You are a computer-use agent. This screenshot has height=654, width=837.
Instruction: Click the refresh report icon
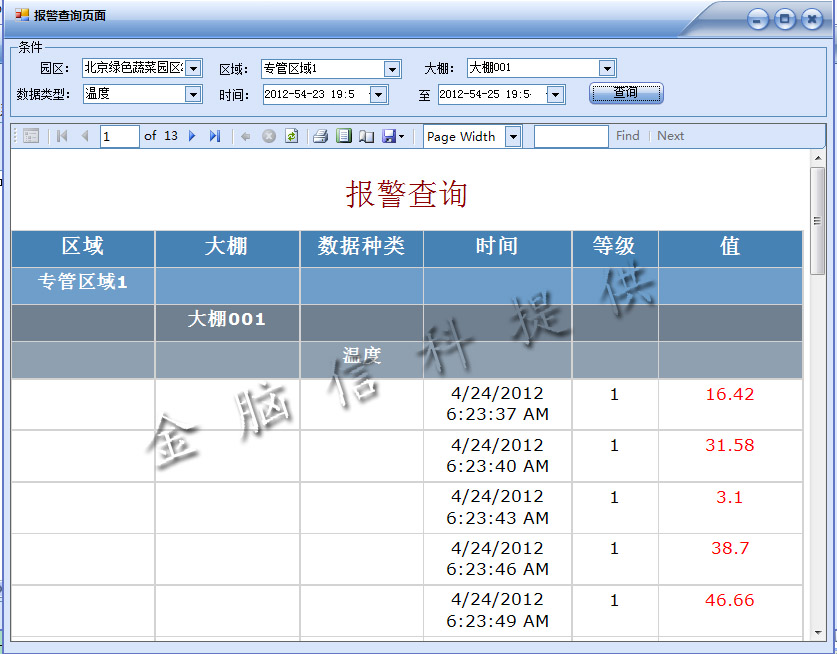pyautogui.click(x=291, y=136)
